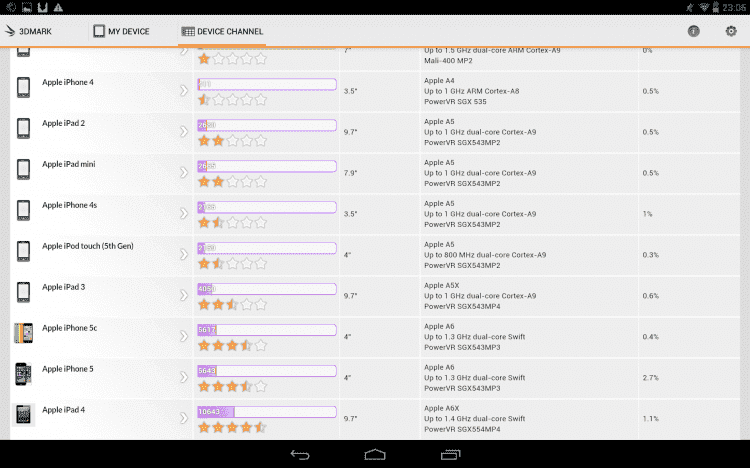
Task: Click the star rating of Apple iPhone 5
Action: click(232, 386)
